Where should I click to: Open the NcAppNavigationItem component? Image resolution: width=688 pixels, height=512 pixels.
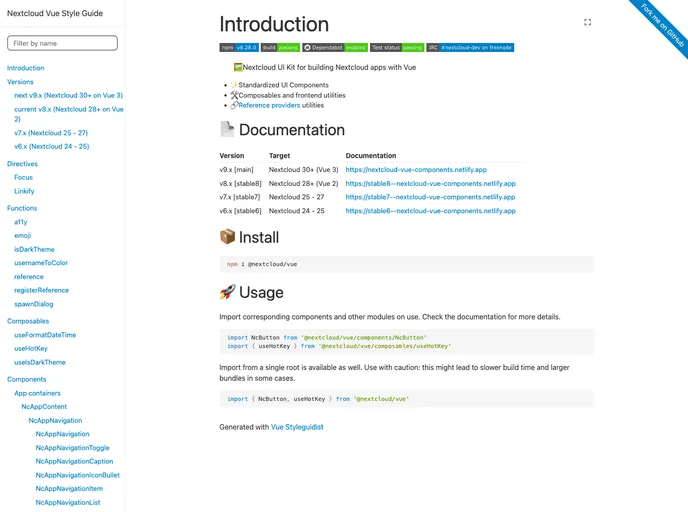69,488
